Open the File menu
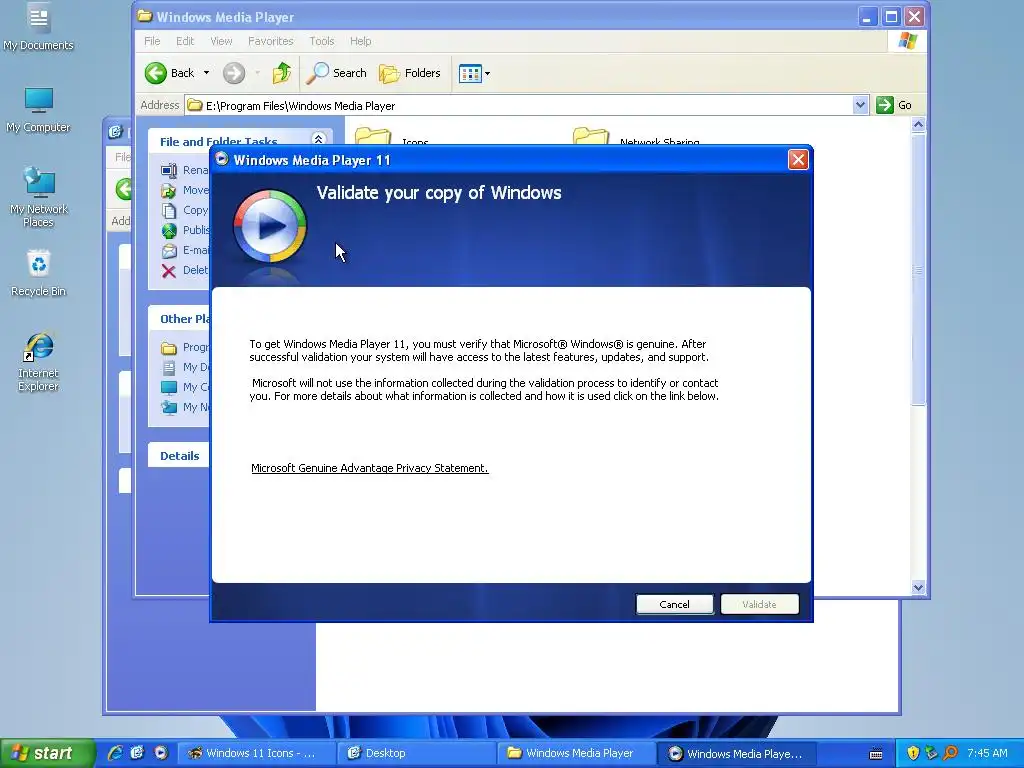Viewport: 1024px width, 768px height. coord(152,41)
